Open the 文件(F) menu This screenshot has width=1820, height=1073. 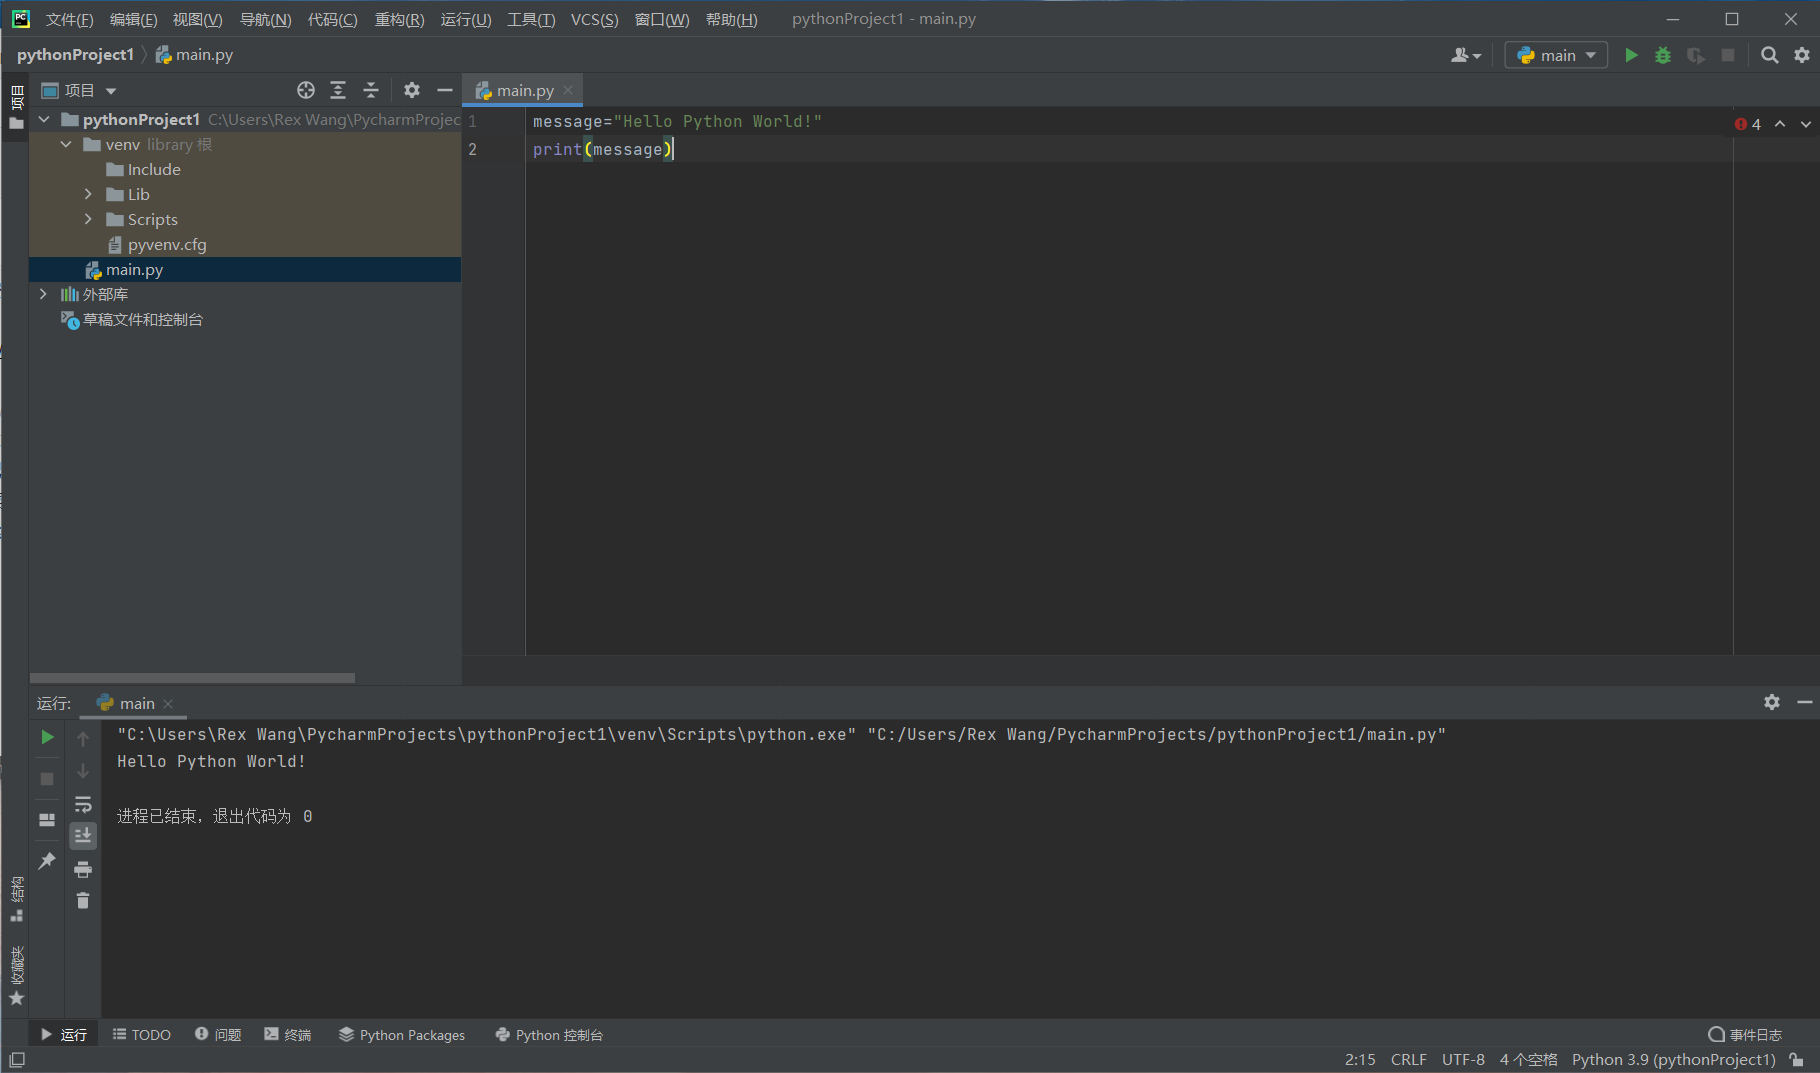pos(69,19)
